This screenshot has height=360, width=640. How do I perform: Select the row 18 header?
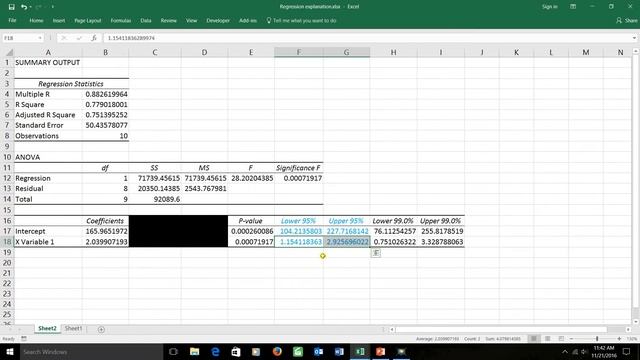click(7, 242)
